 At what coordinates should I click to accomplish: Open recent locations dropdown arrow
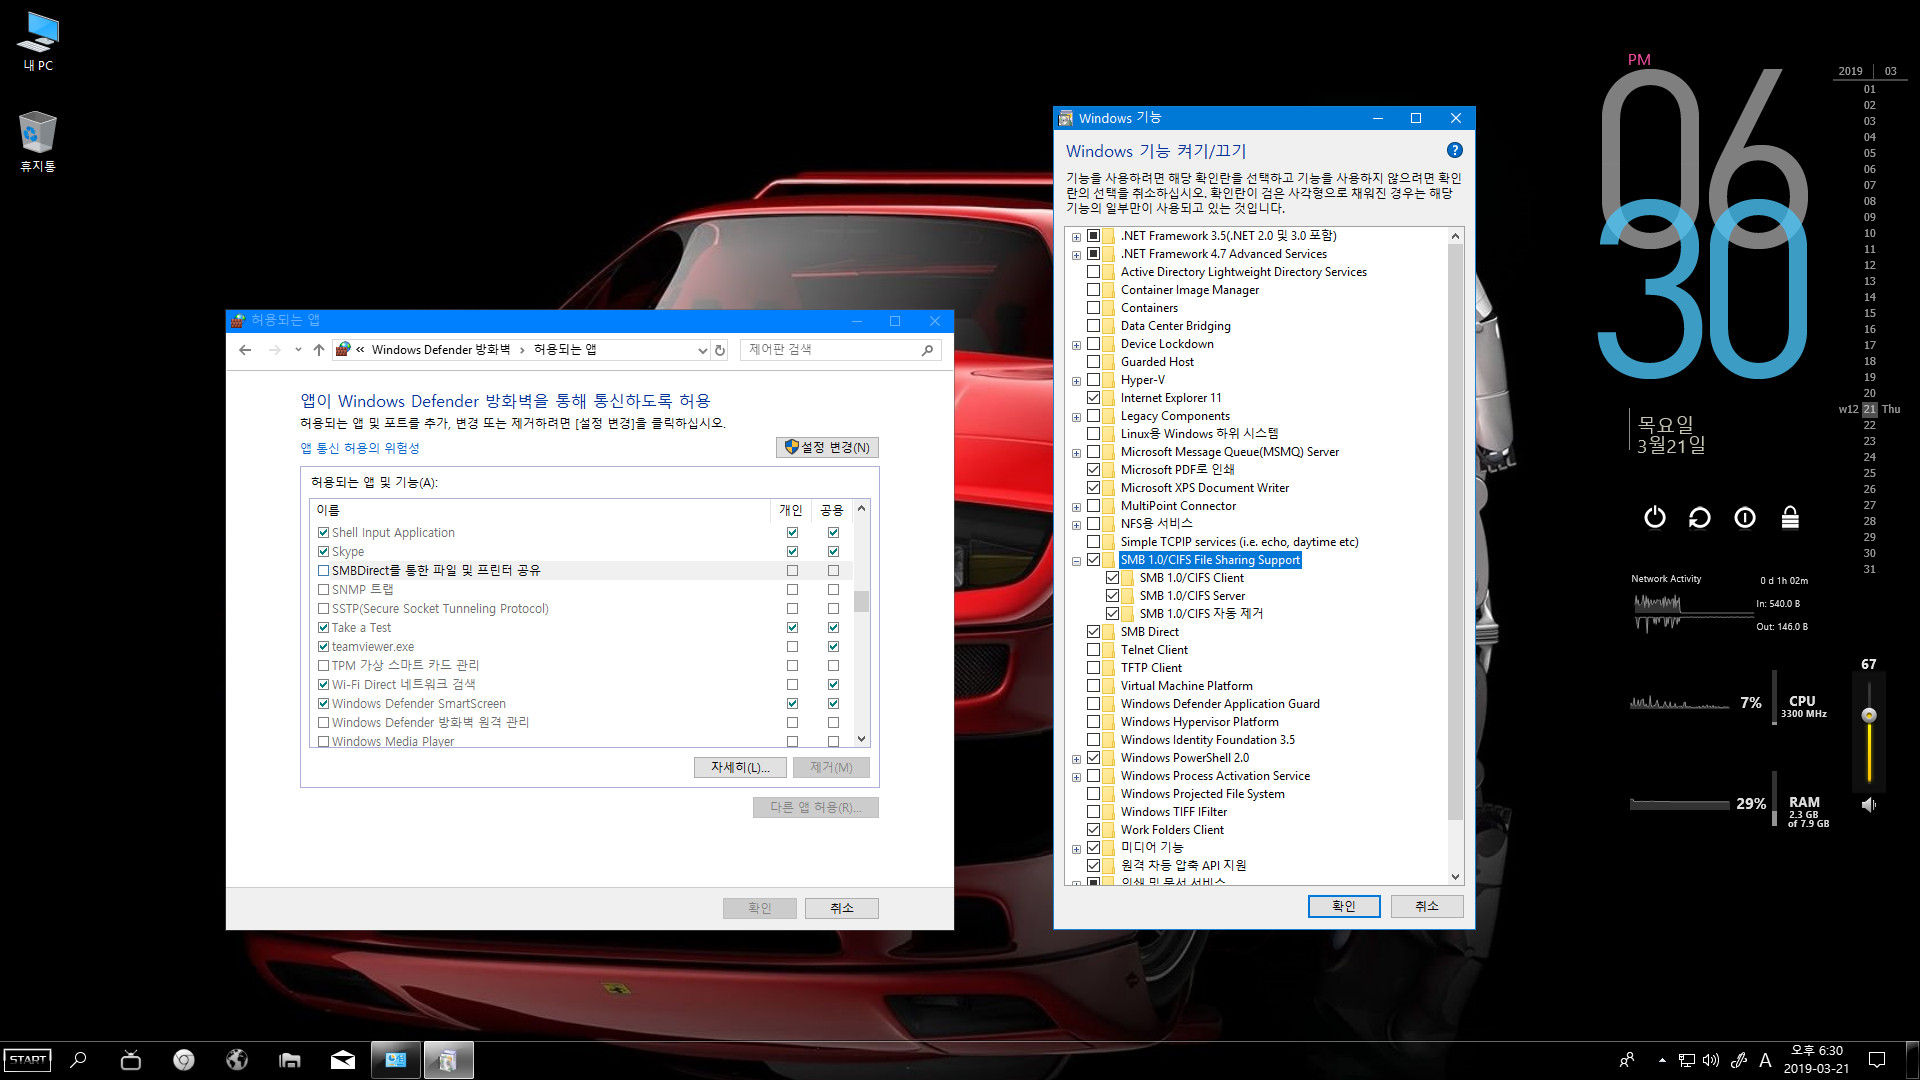coord(298,350)
